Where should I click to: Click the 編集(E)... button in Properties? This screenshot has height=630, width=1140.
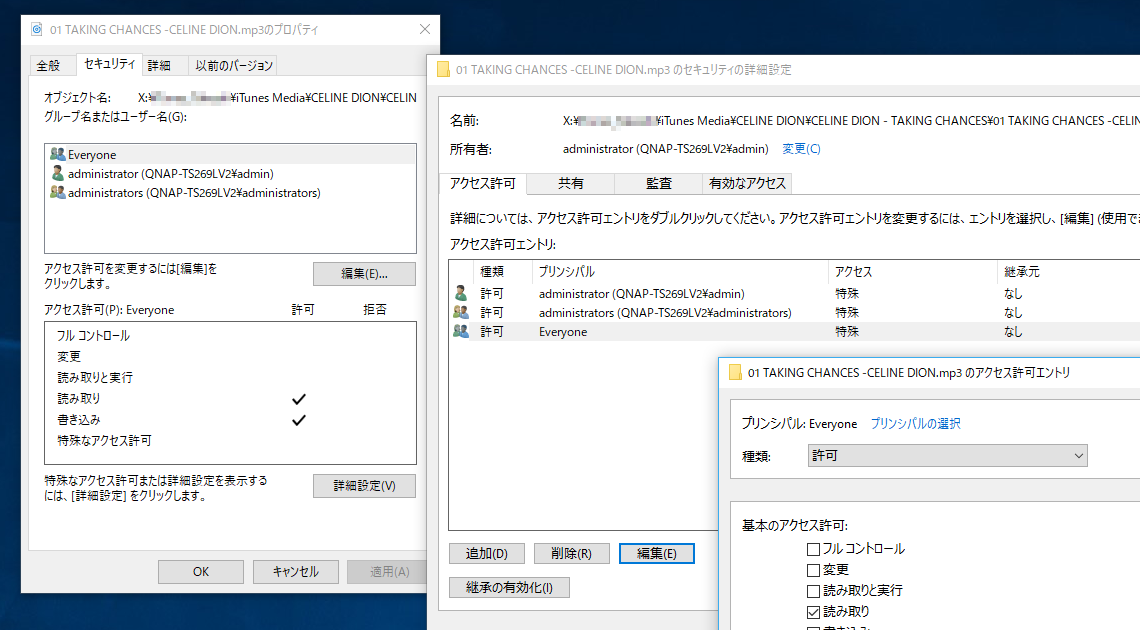(x=364, y=274)
